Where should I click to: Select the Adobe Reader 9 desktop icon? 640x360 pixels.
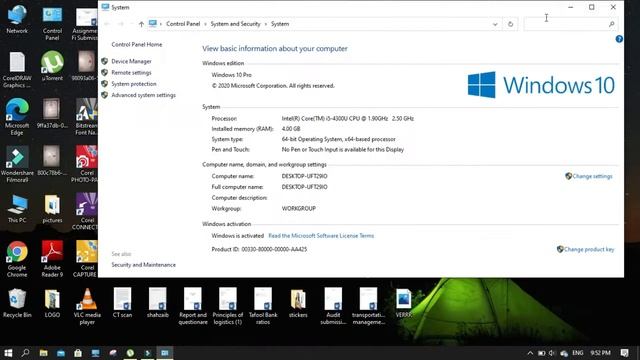52,259
